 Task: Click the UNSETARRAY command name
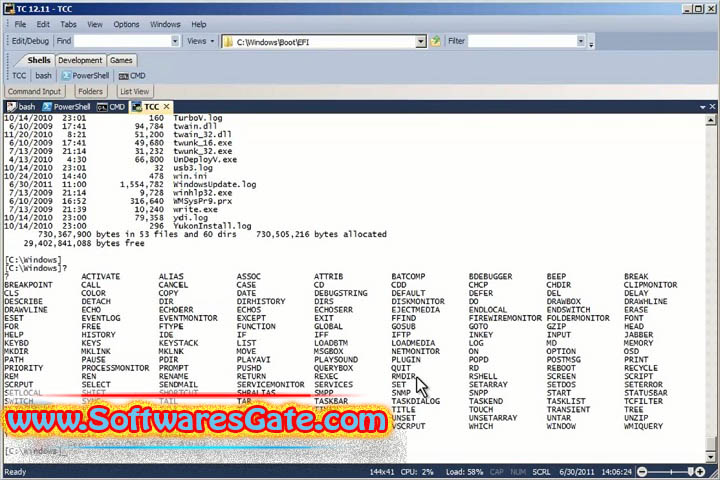(493, 418)
